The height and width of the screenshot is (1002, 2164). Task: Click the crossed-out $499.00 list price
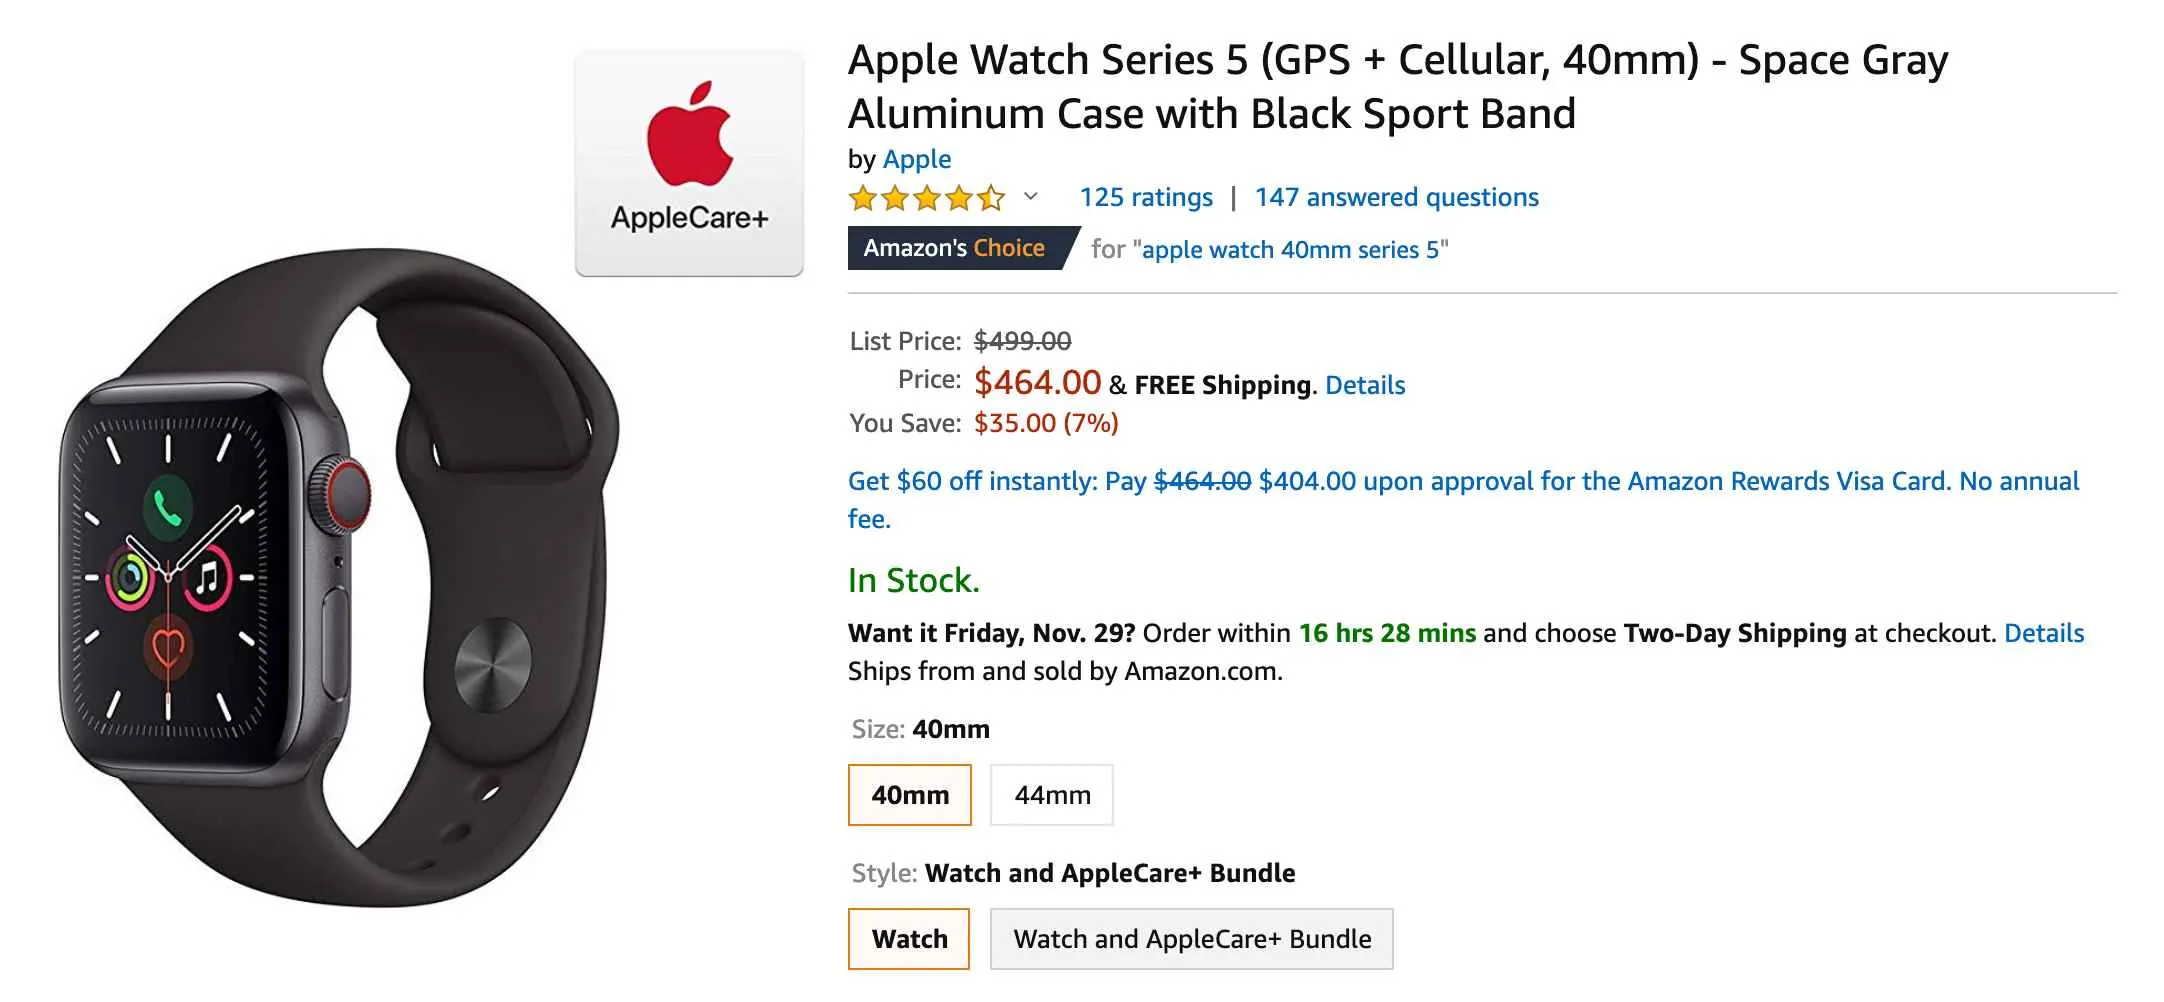coord(1022,341)
